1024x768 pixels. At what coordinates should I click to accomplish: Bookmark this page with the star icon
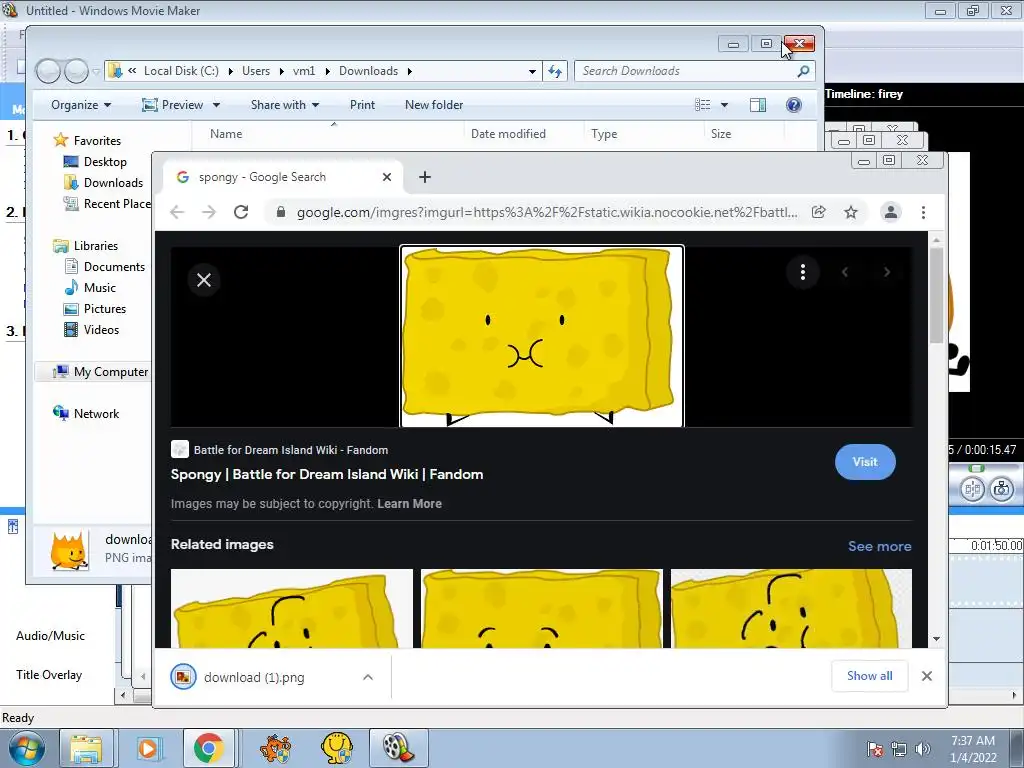click(850, 212)
